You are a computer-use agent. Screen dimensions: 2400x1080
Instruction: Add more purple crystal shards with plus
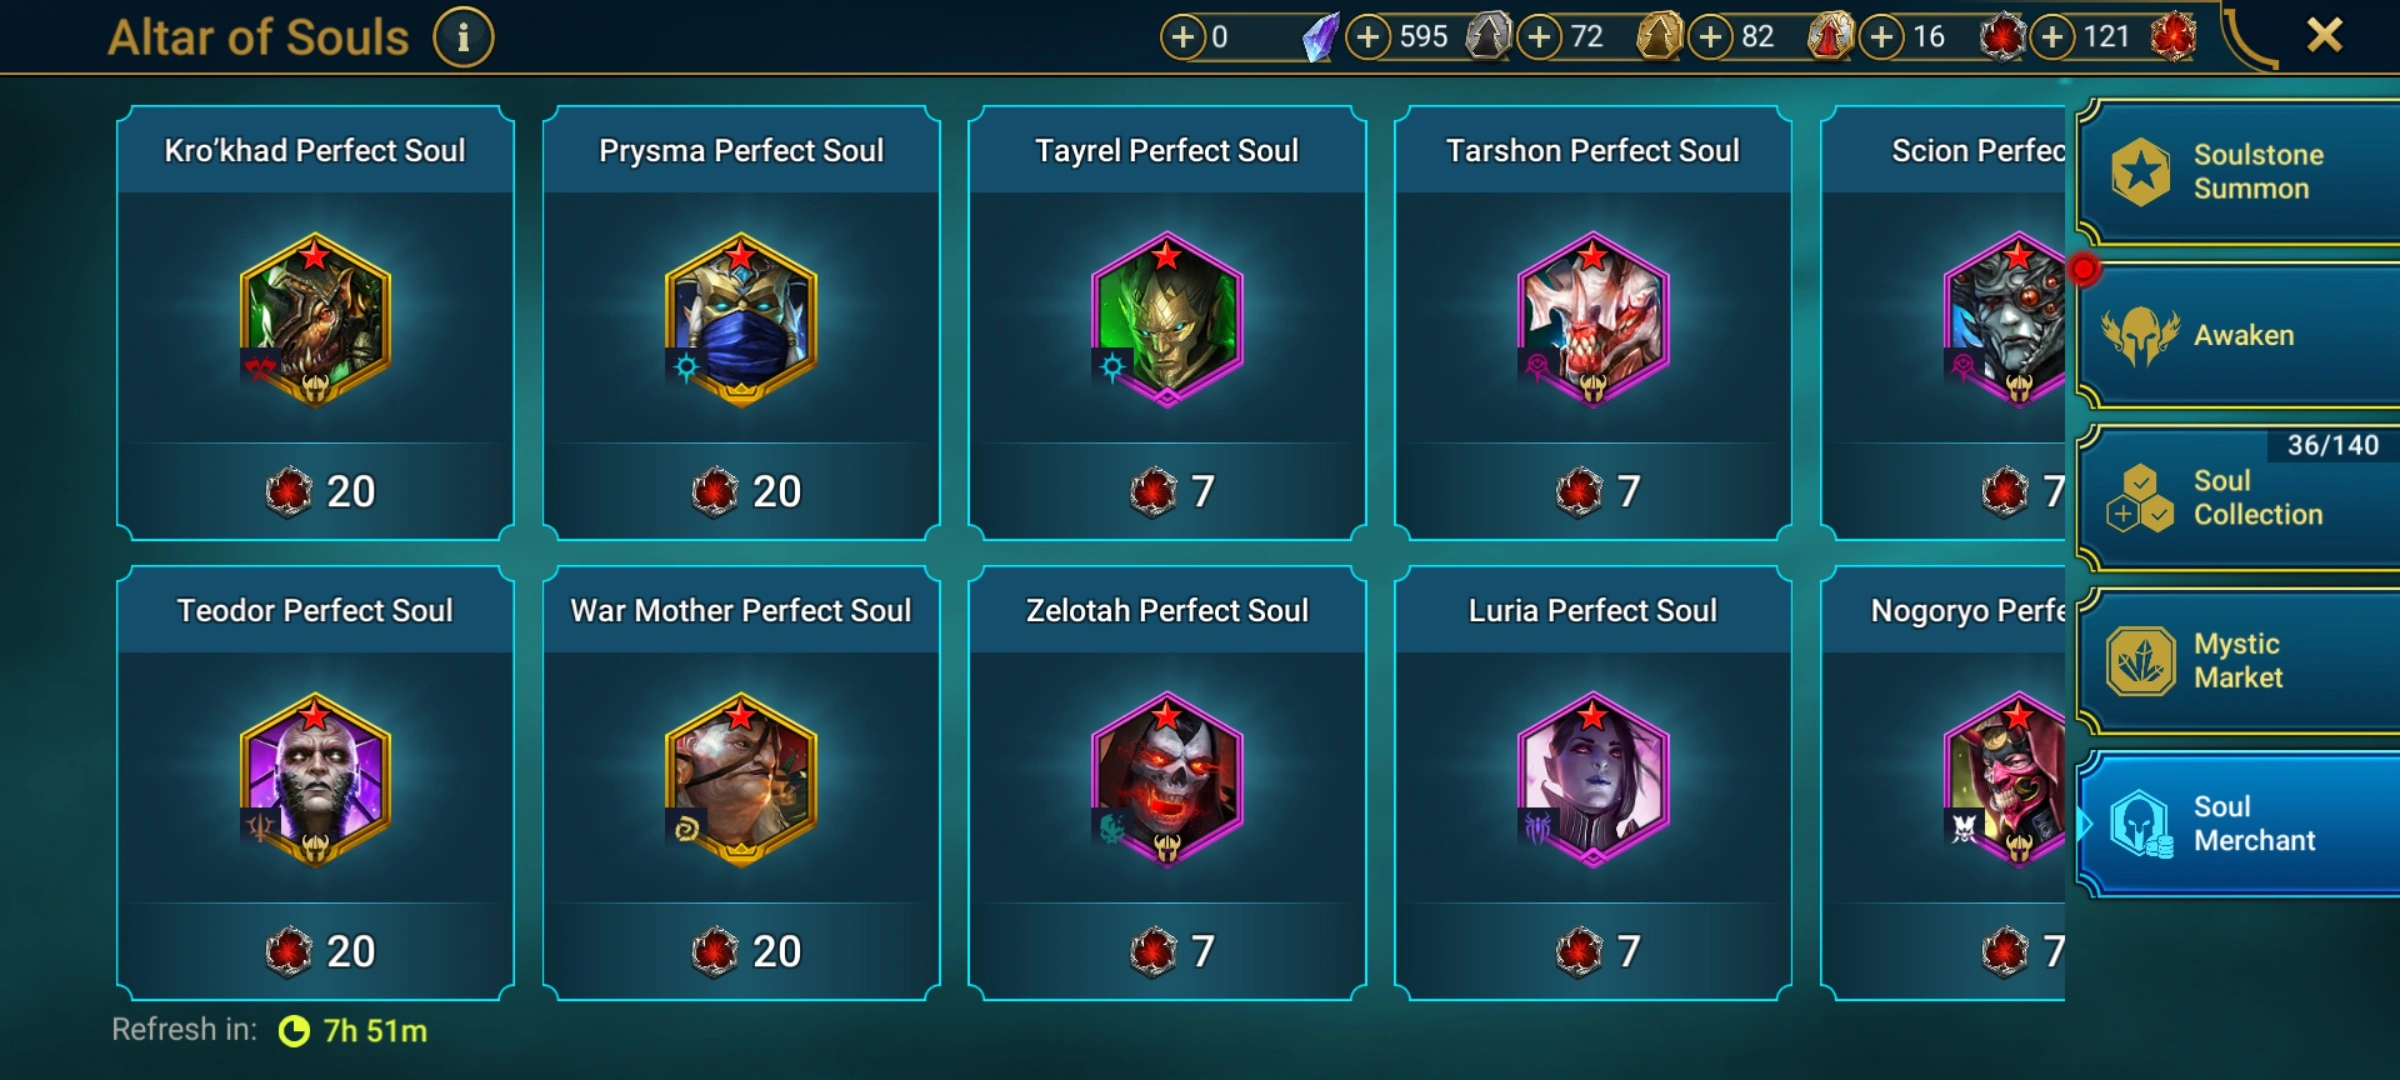point(1183,37)
